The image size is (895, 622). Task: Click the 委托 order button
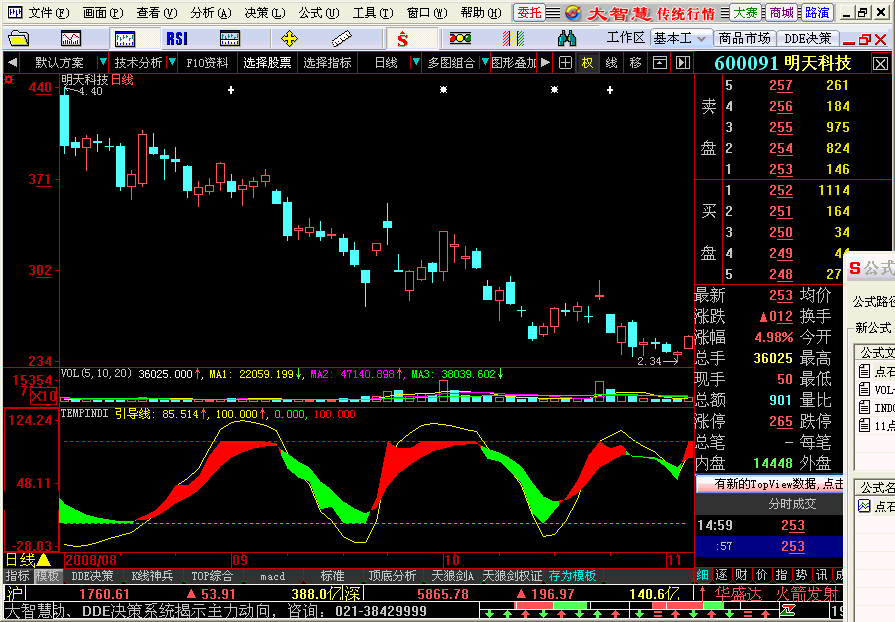tap(529, 13)
